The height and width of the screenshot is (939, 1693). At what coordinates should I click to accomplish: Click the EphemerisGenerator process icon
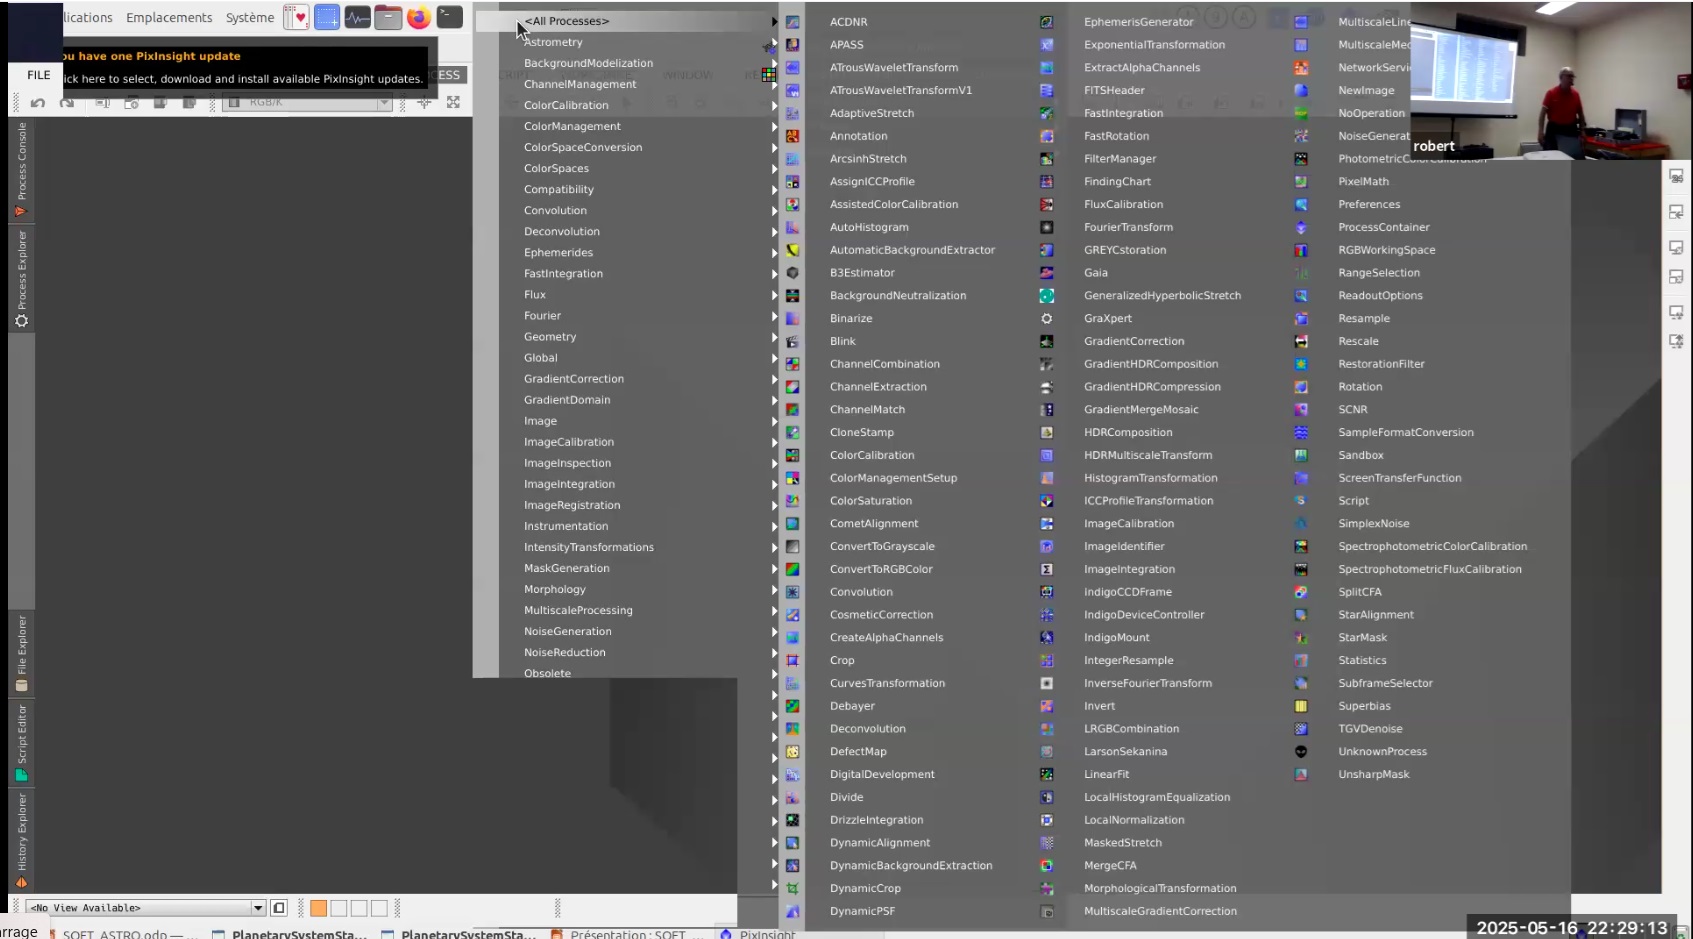[x=1047, y=22]
